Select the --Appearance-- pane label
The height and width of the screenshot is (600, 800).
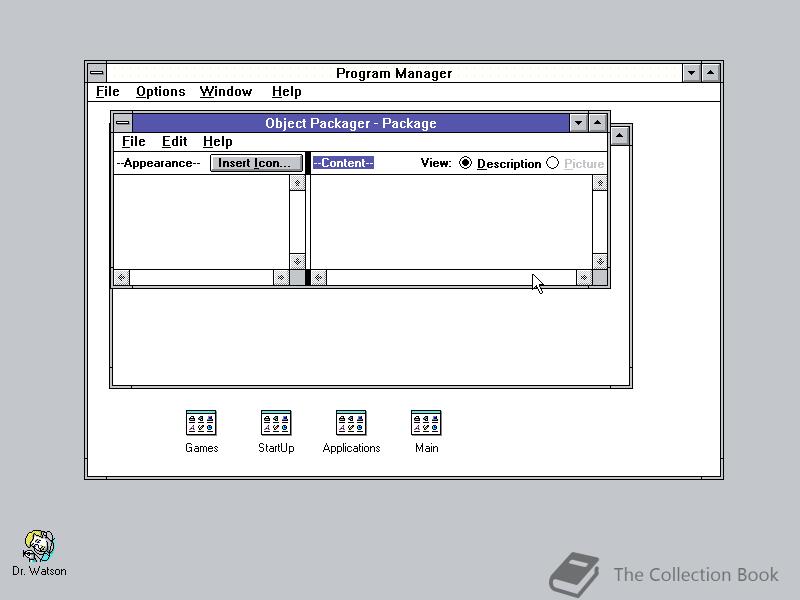pyautogui.click(x=158, y=163)
